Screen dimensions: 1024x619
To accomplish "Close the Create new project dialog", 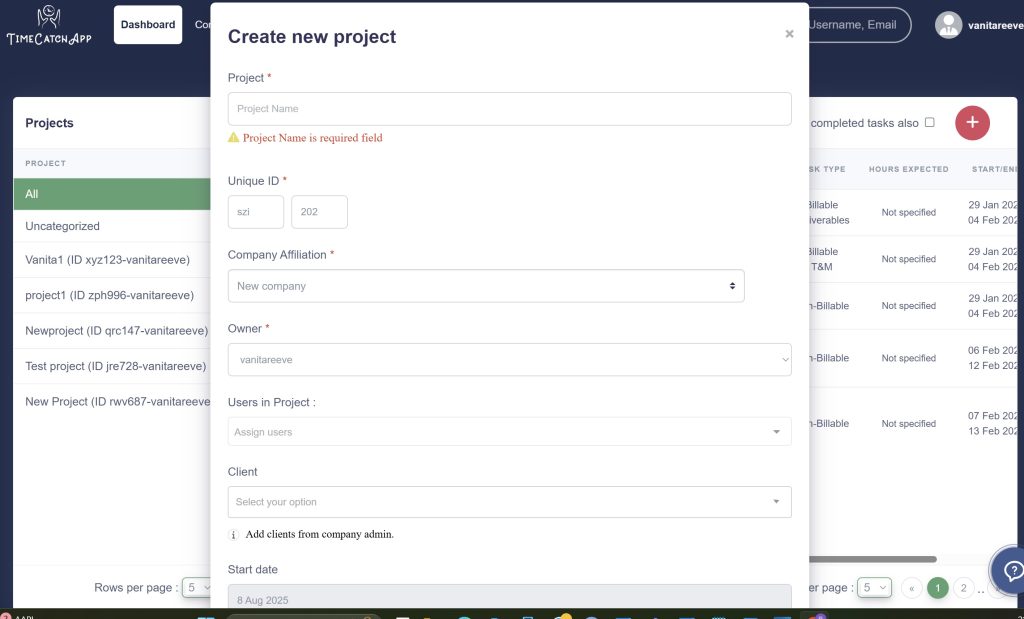I will [789, 34].
